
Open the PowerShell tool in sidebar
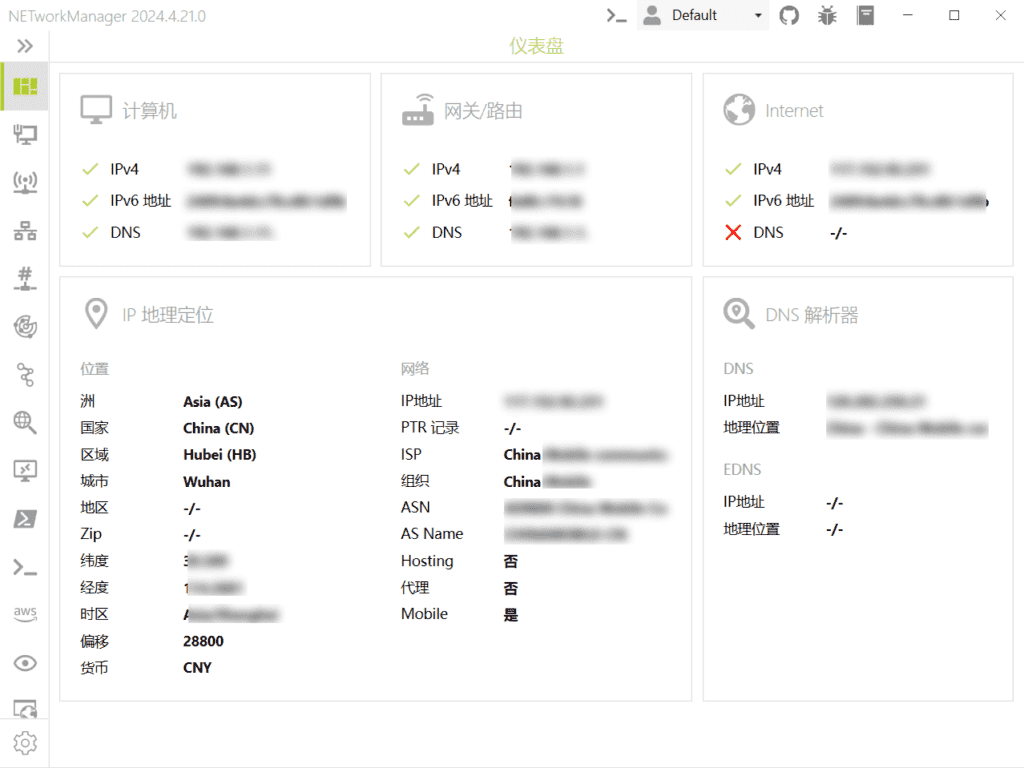(25, 518)
